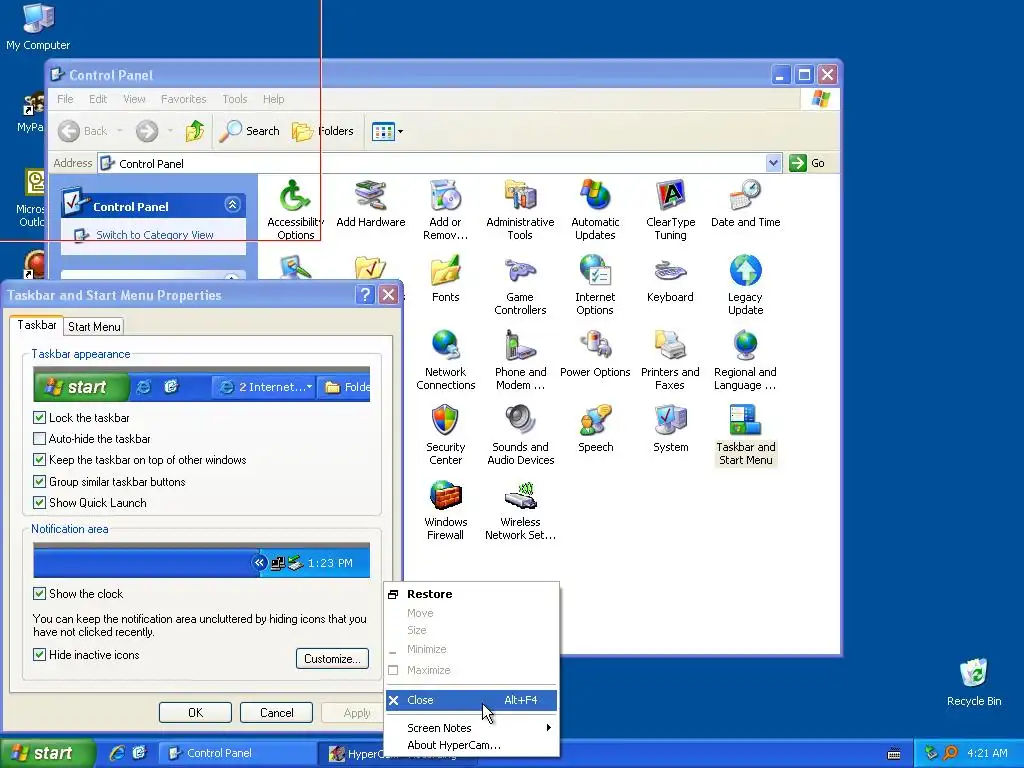Open Power Options icon
The height and width of the screenshot is (768, 1024).
pyautogui.click(x=595, y=354)
